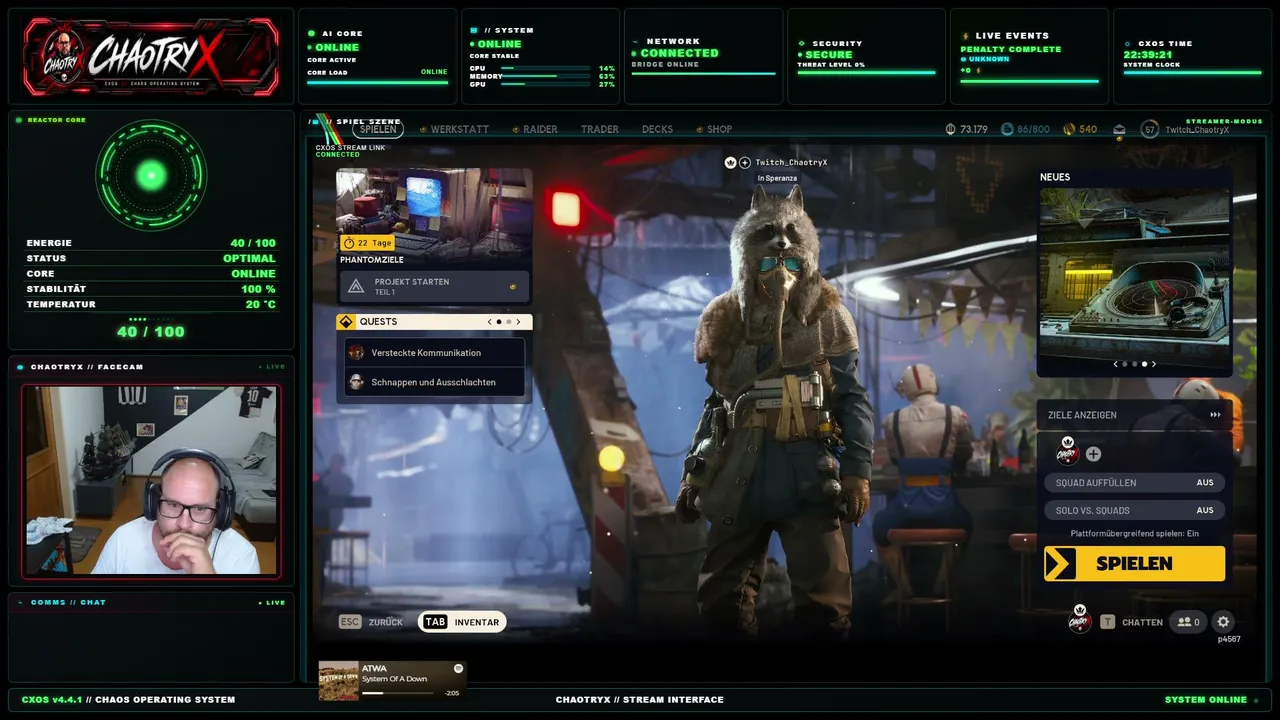Click the blue currency icon beside 86/800

click(1007, 129)
